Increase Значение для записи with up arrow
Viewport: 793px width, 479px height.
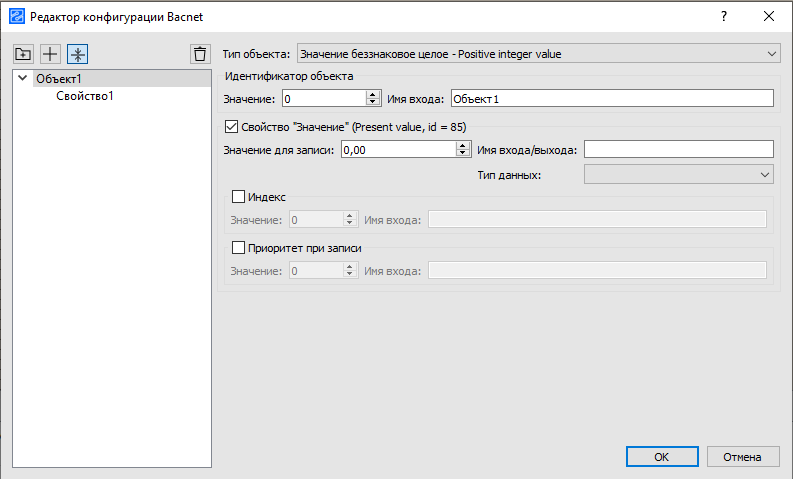pos(463,145)
